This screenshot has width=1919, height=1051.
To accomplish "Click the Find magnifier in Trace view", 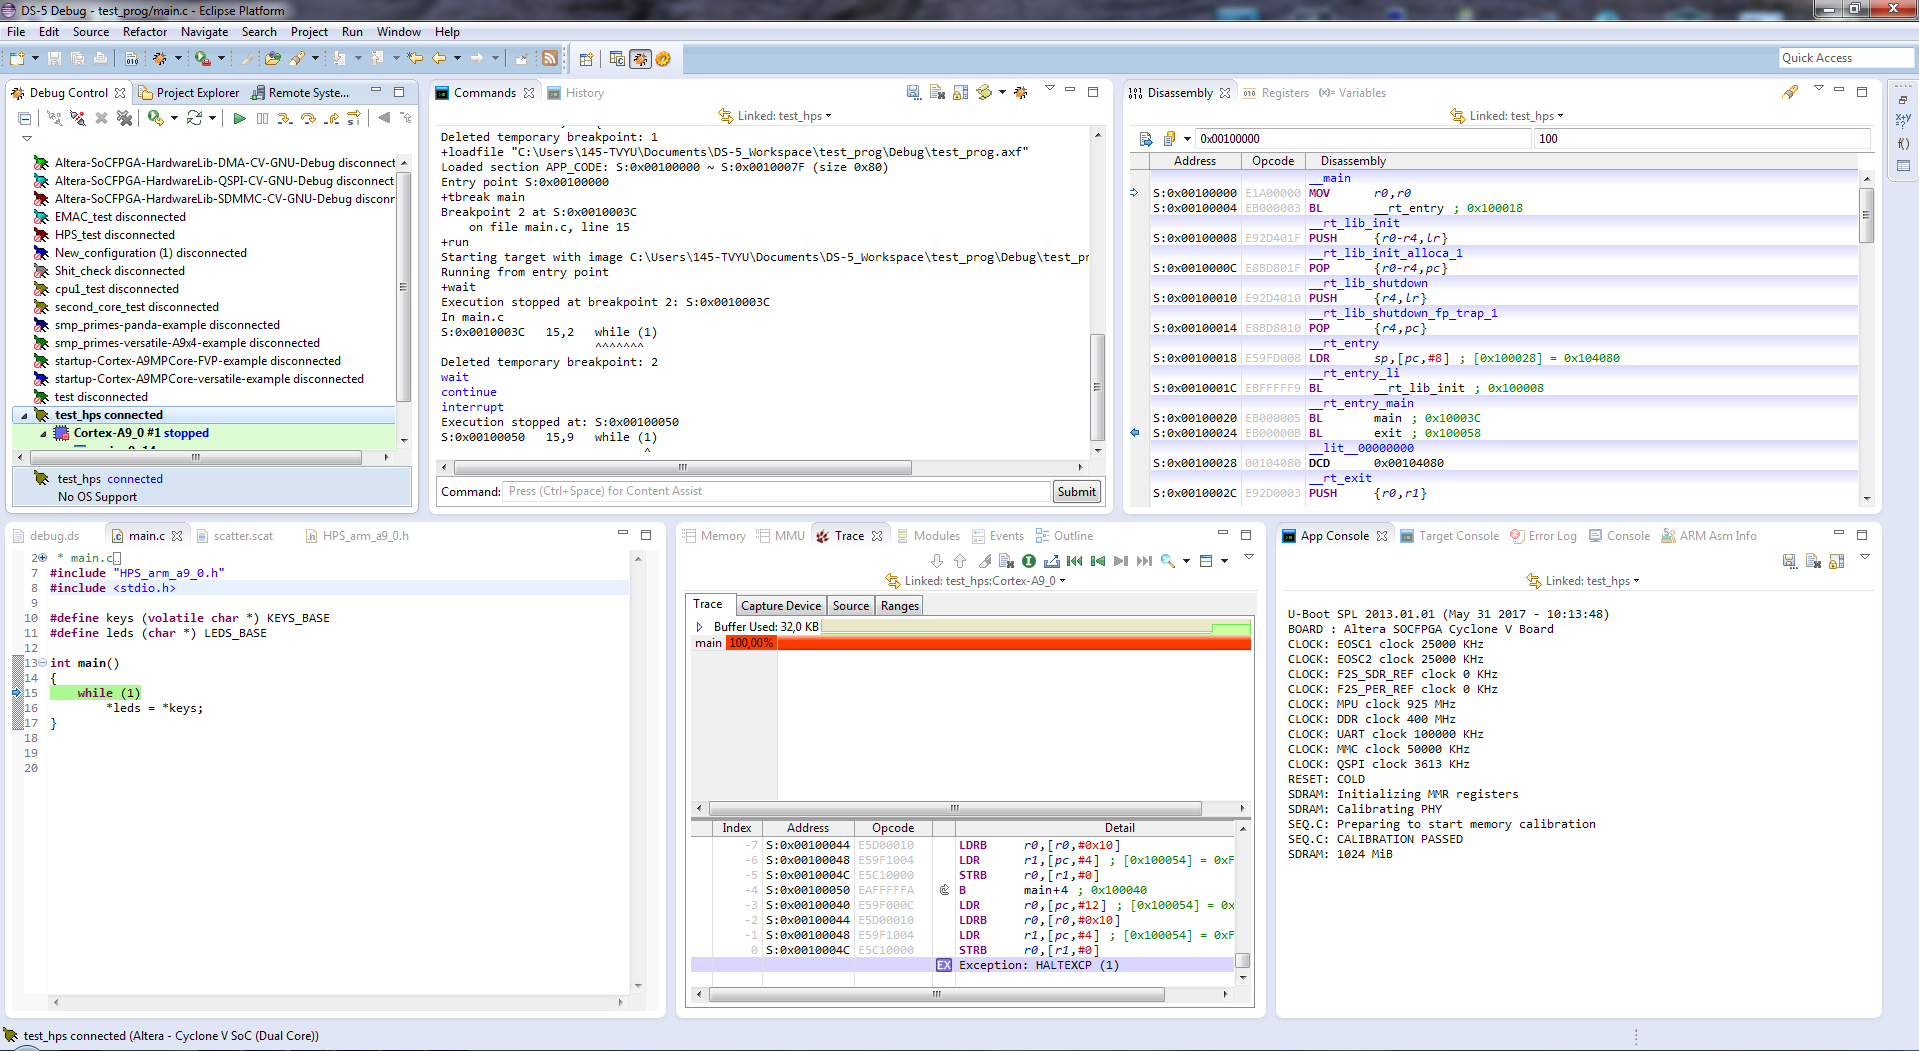I will [x=1167, y=561].
